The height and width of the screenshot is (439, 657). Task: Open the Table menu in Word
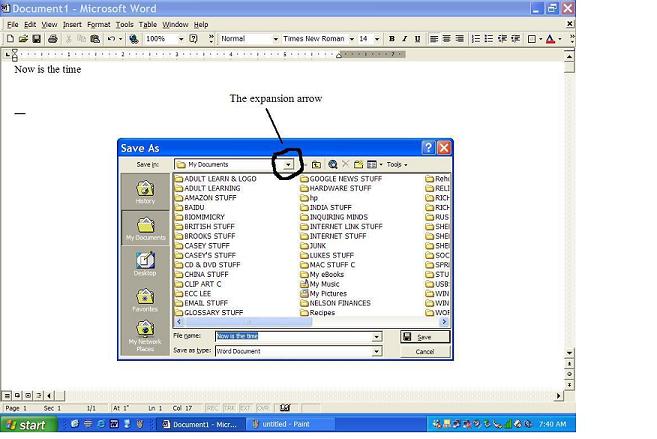click(148, 24)
